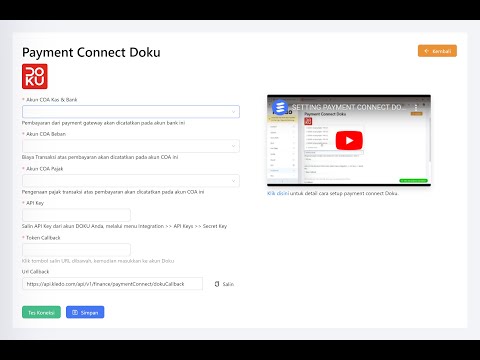The width and height of the screenshot is (480, 360).
Task: Click the 'Akun COA Beban' label
Action: [46, 134]
